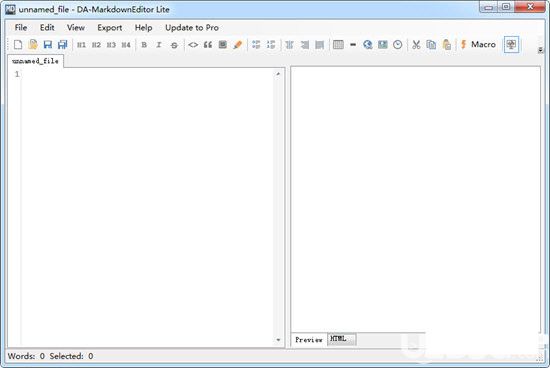This screenshot has height=368, width=550.
Task: Select the unnamed_file document tab
Action: point(35,61)
